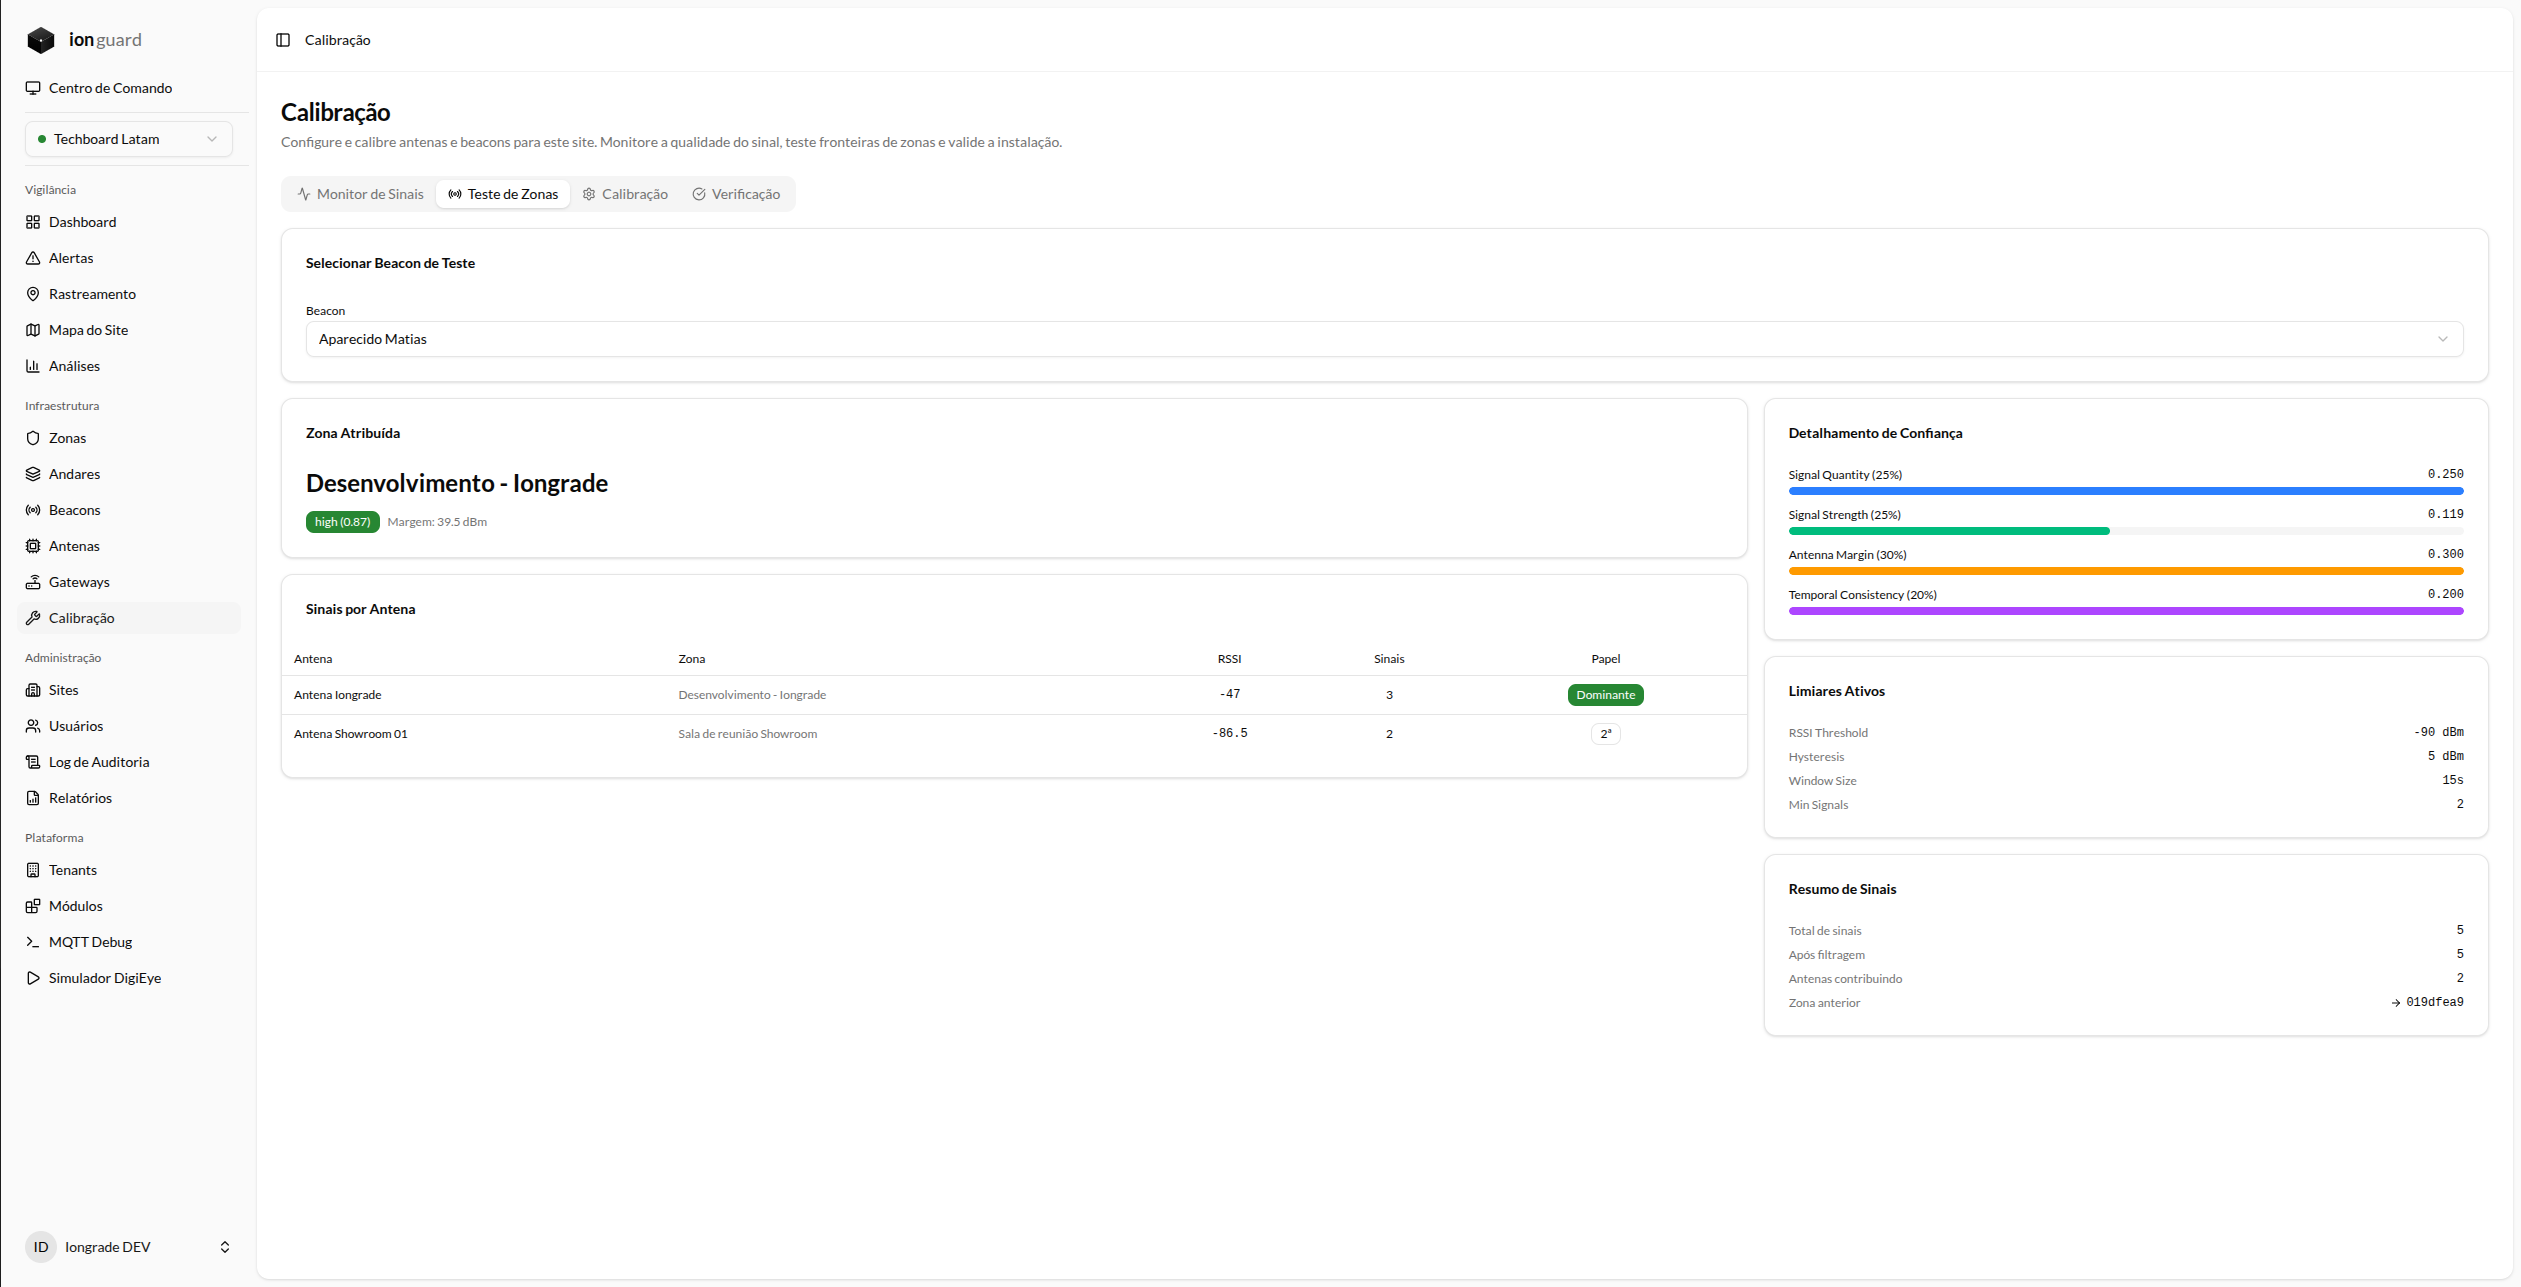
Task: Open the Techboard Latam site selector
Action: coord(128,139)
